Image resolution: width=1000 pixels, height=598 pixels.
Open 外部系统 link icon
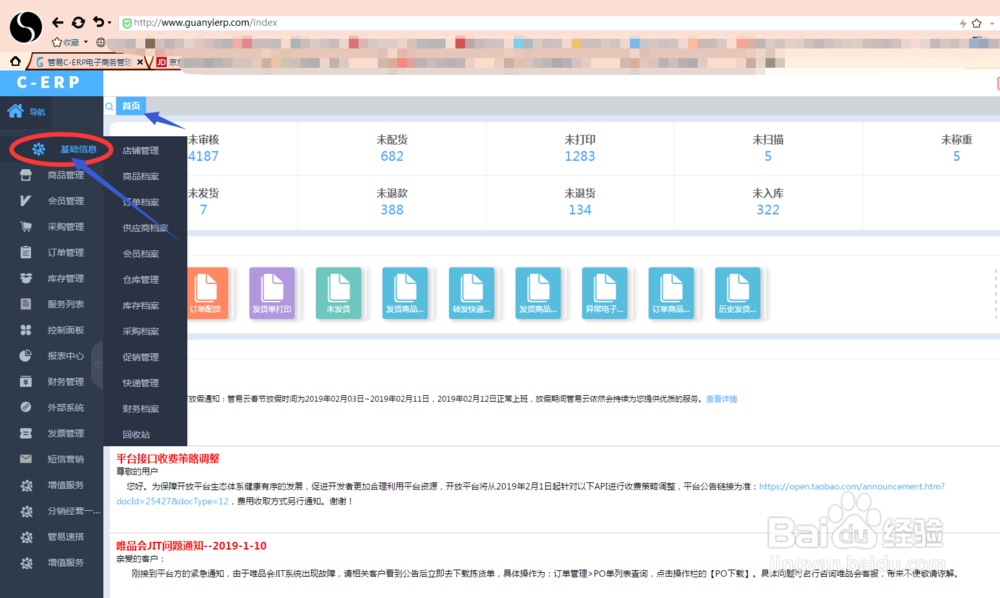[x=26, y=407]
